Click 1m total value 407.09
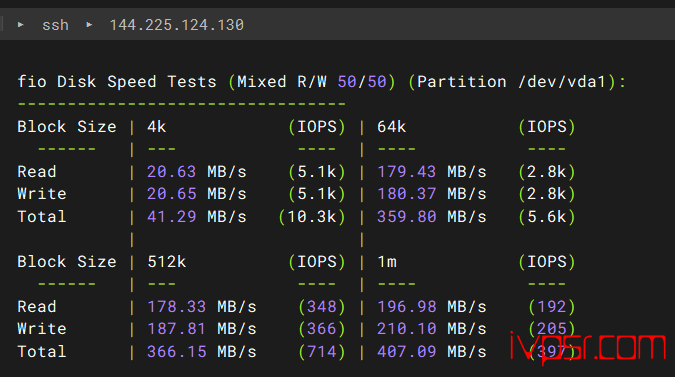The height and width of the screenshot is (377, 675). (x=406, y=352)
